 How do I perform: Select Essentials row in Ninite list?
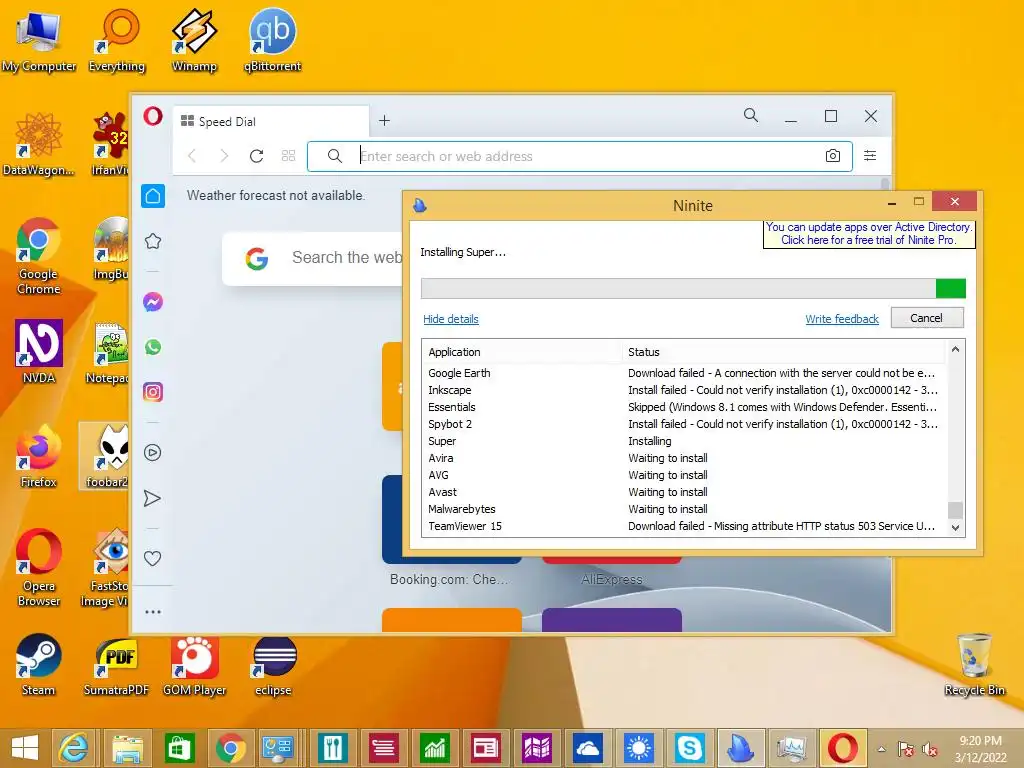click(684, 407)
